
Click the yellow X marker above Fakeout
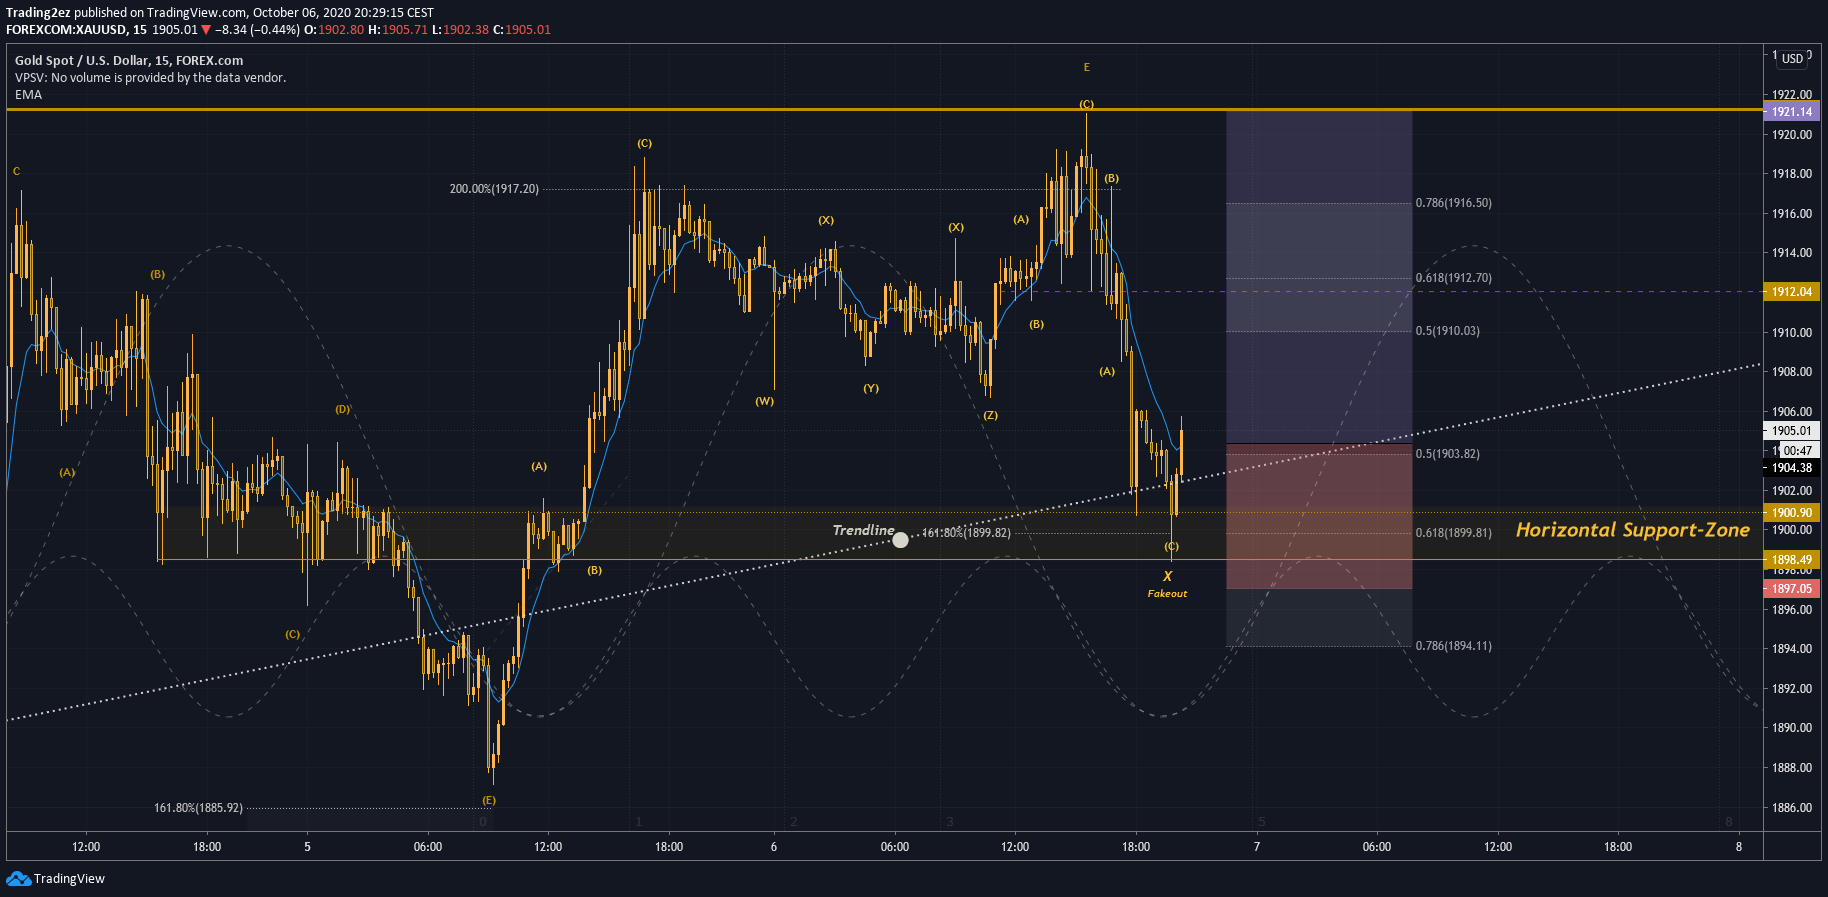coord(1167,577)
